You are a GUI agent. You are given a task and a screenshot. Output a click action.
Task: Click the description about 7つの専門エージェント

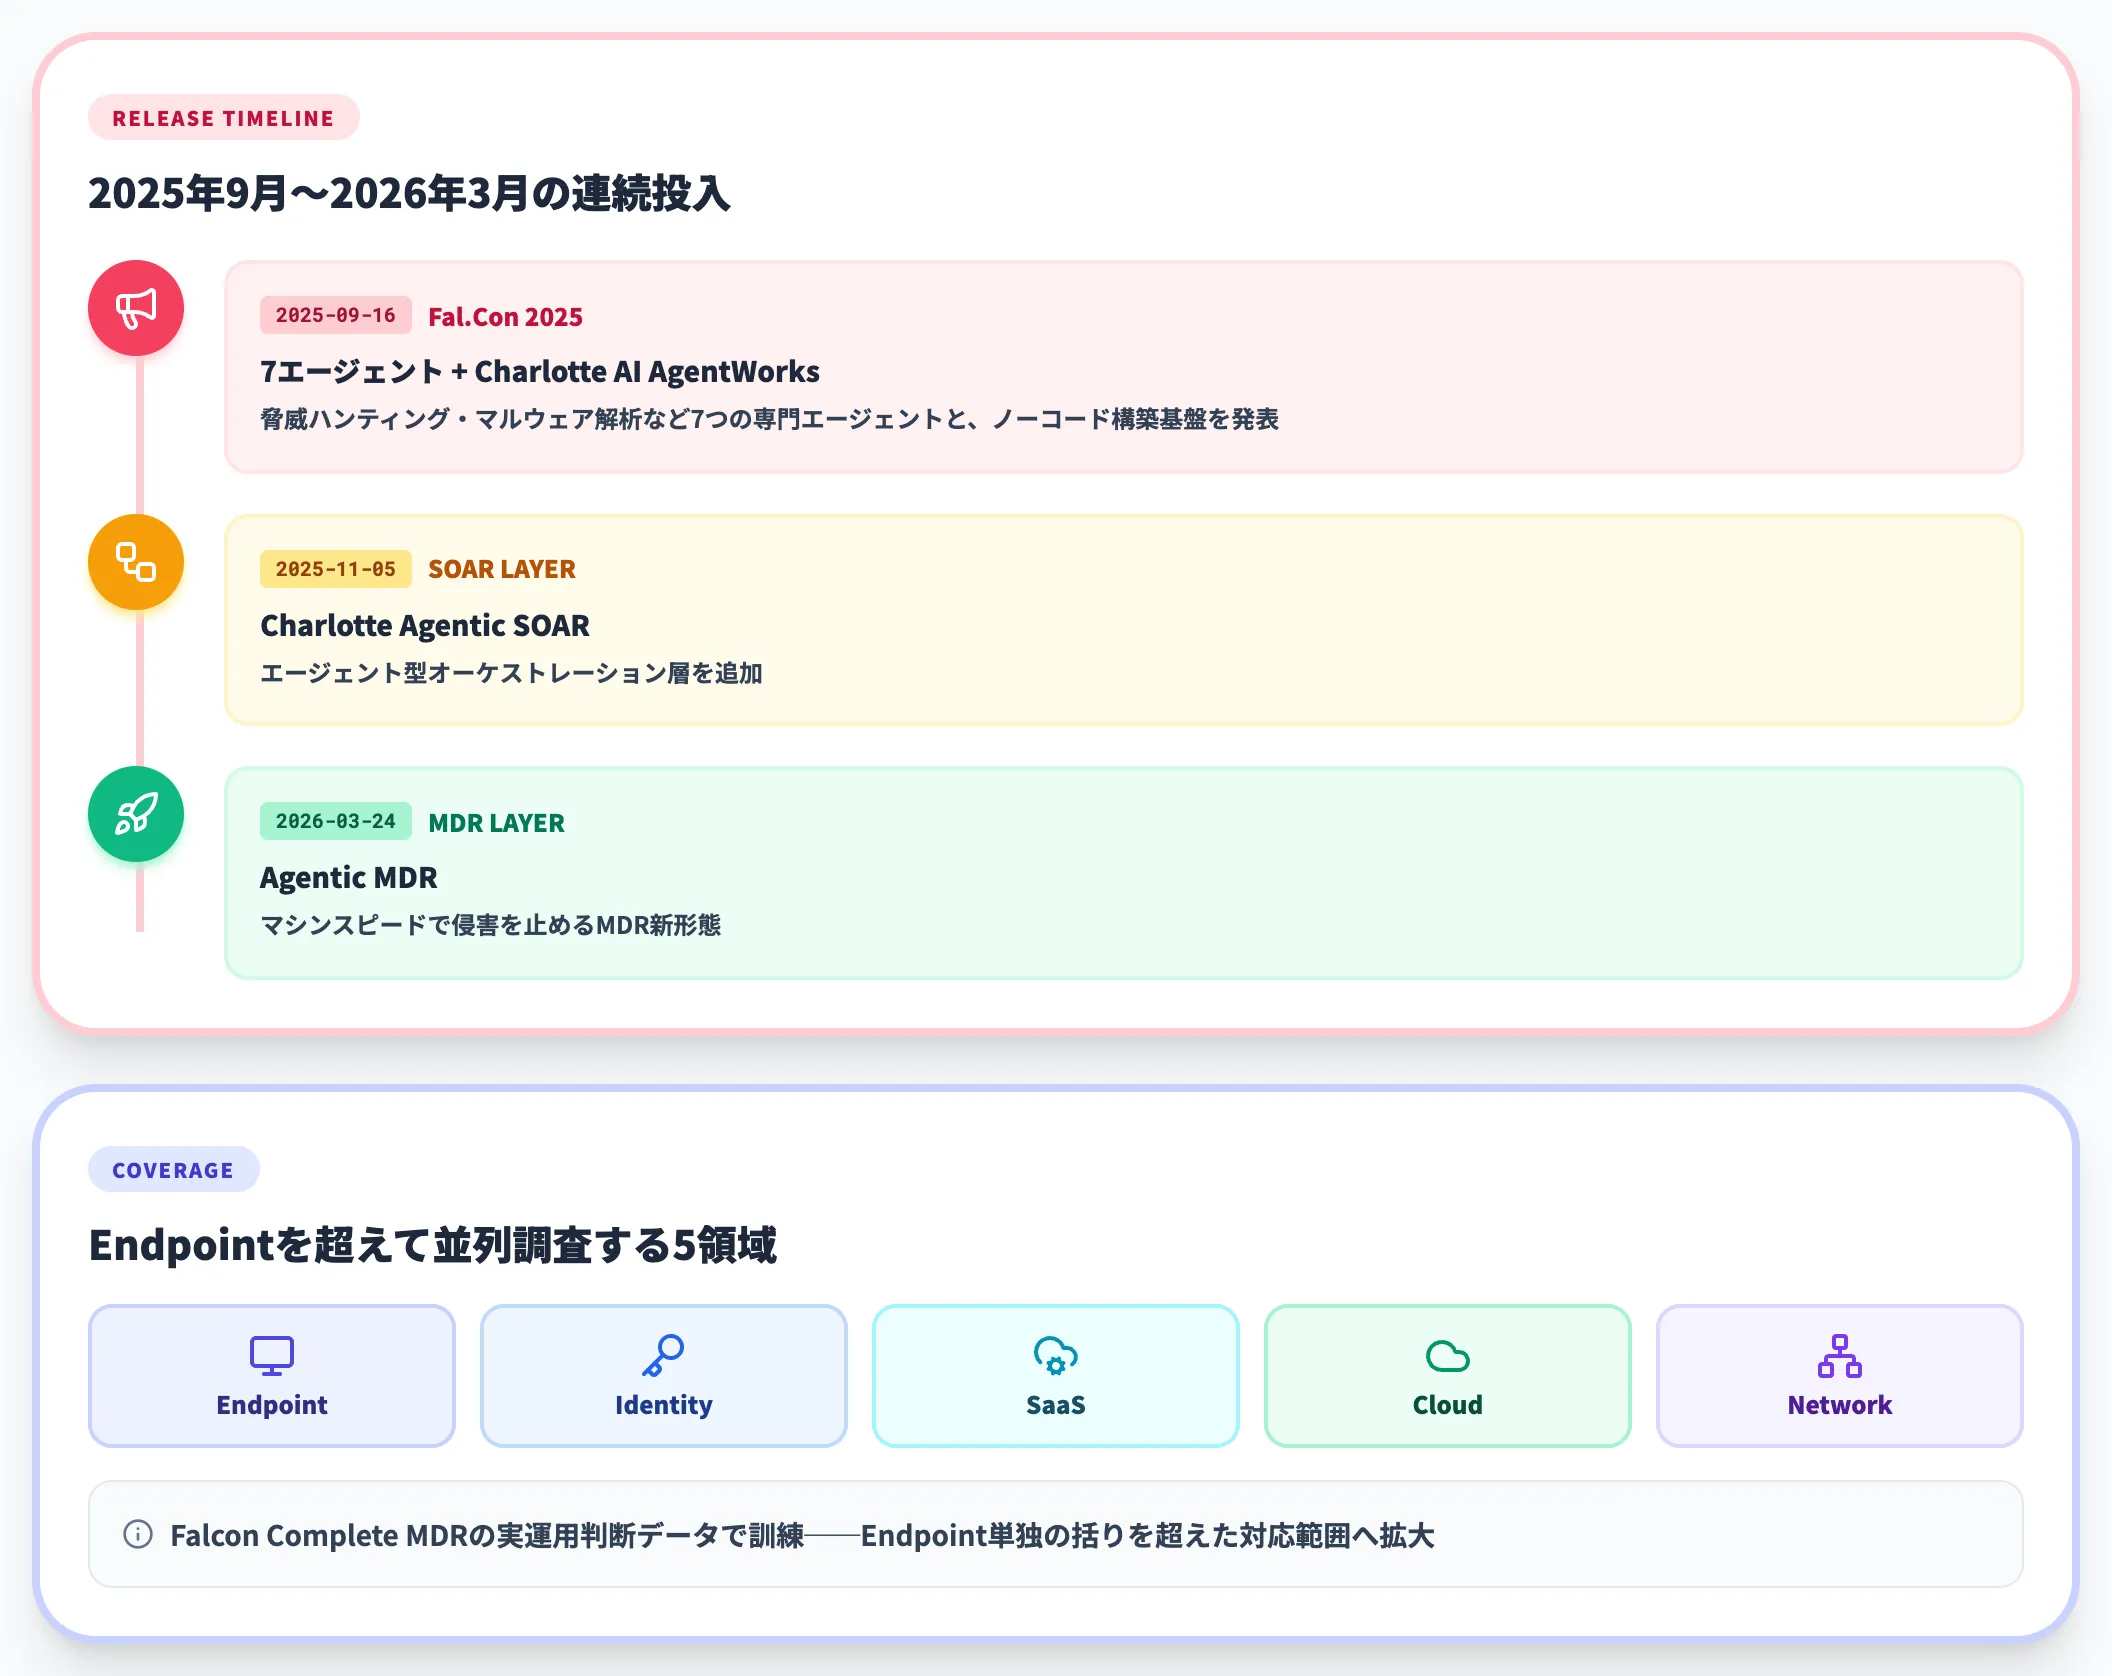[x=769, y=419]
